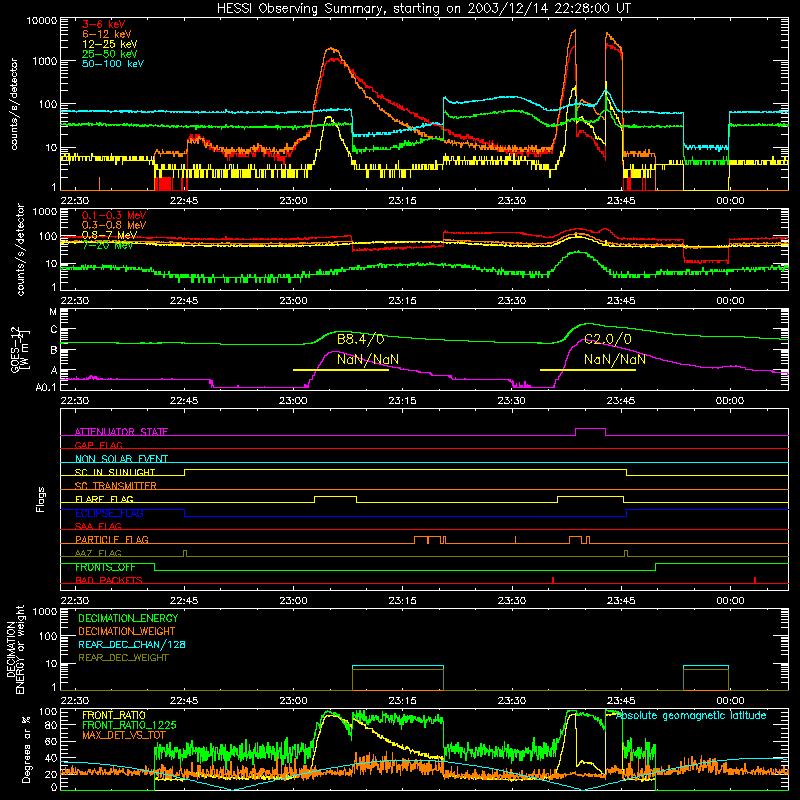The image size is (800, 800).
Task: Click the FRONT_RATIO_1225 legend label
Action: pos(129,725)
